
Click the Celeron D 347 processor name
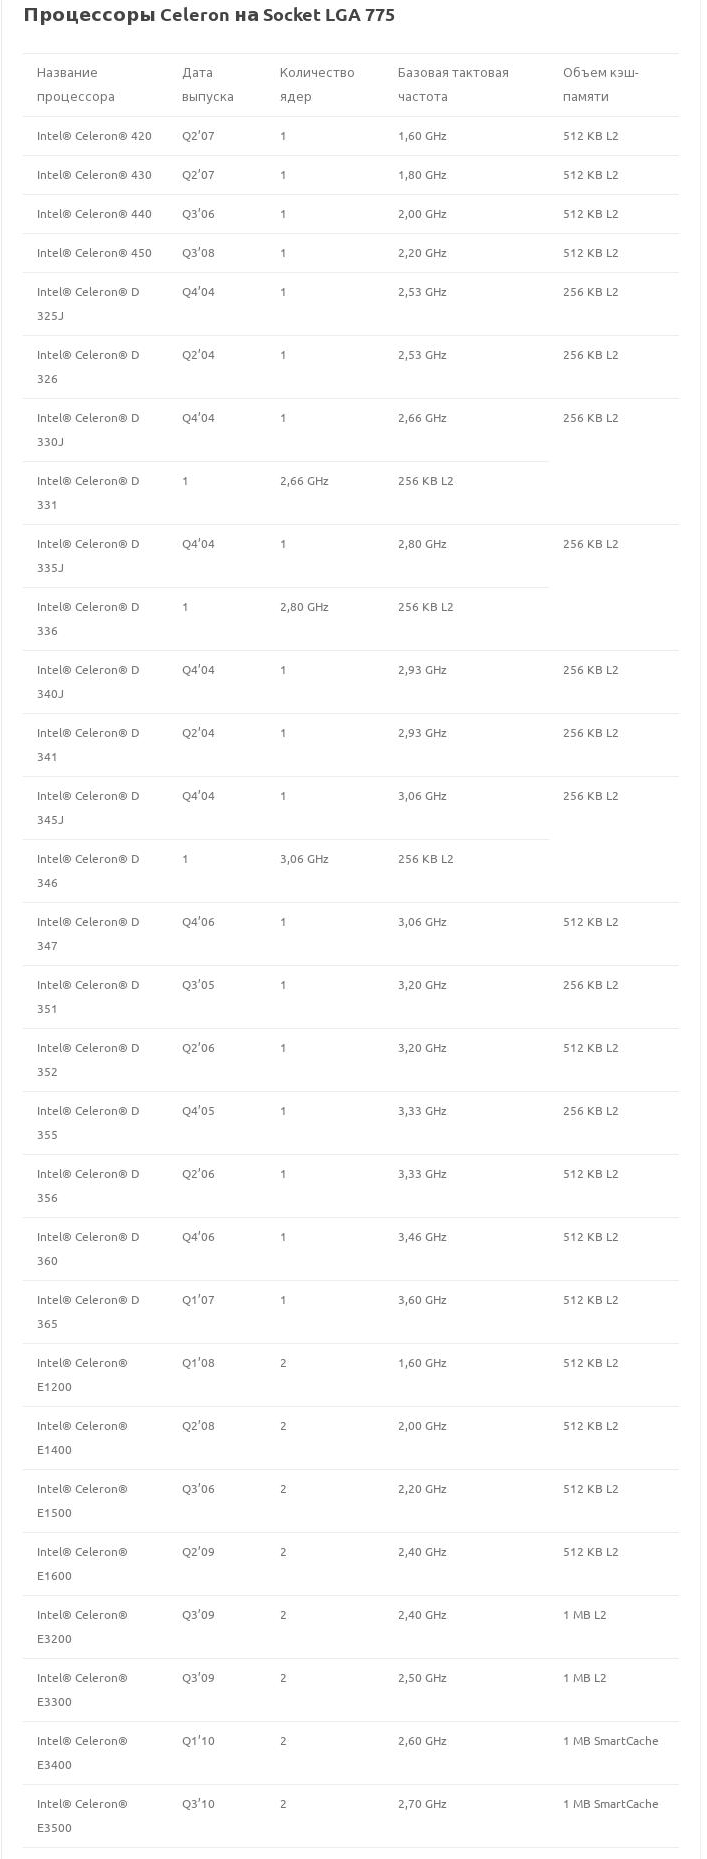[88, 934]
